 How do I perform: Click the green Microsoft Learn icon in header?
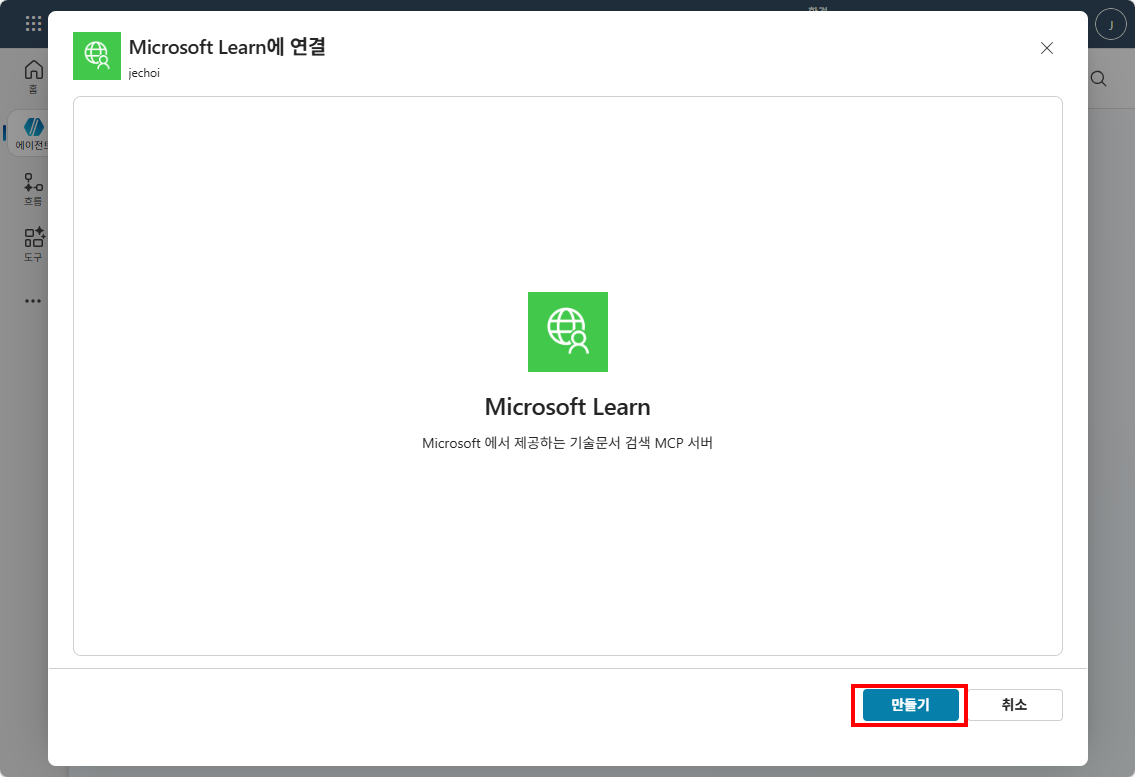[x=97, y=56]
